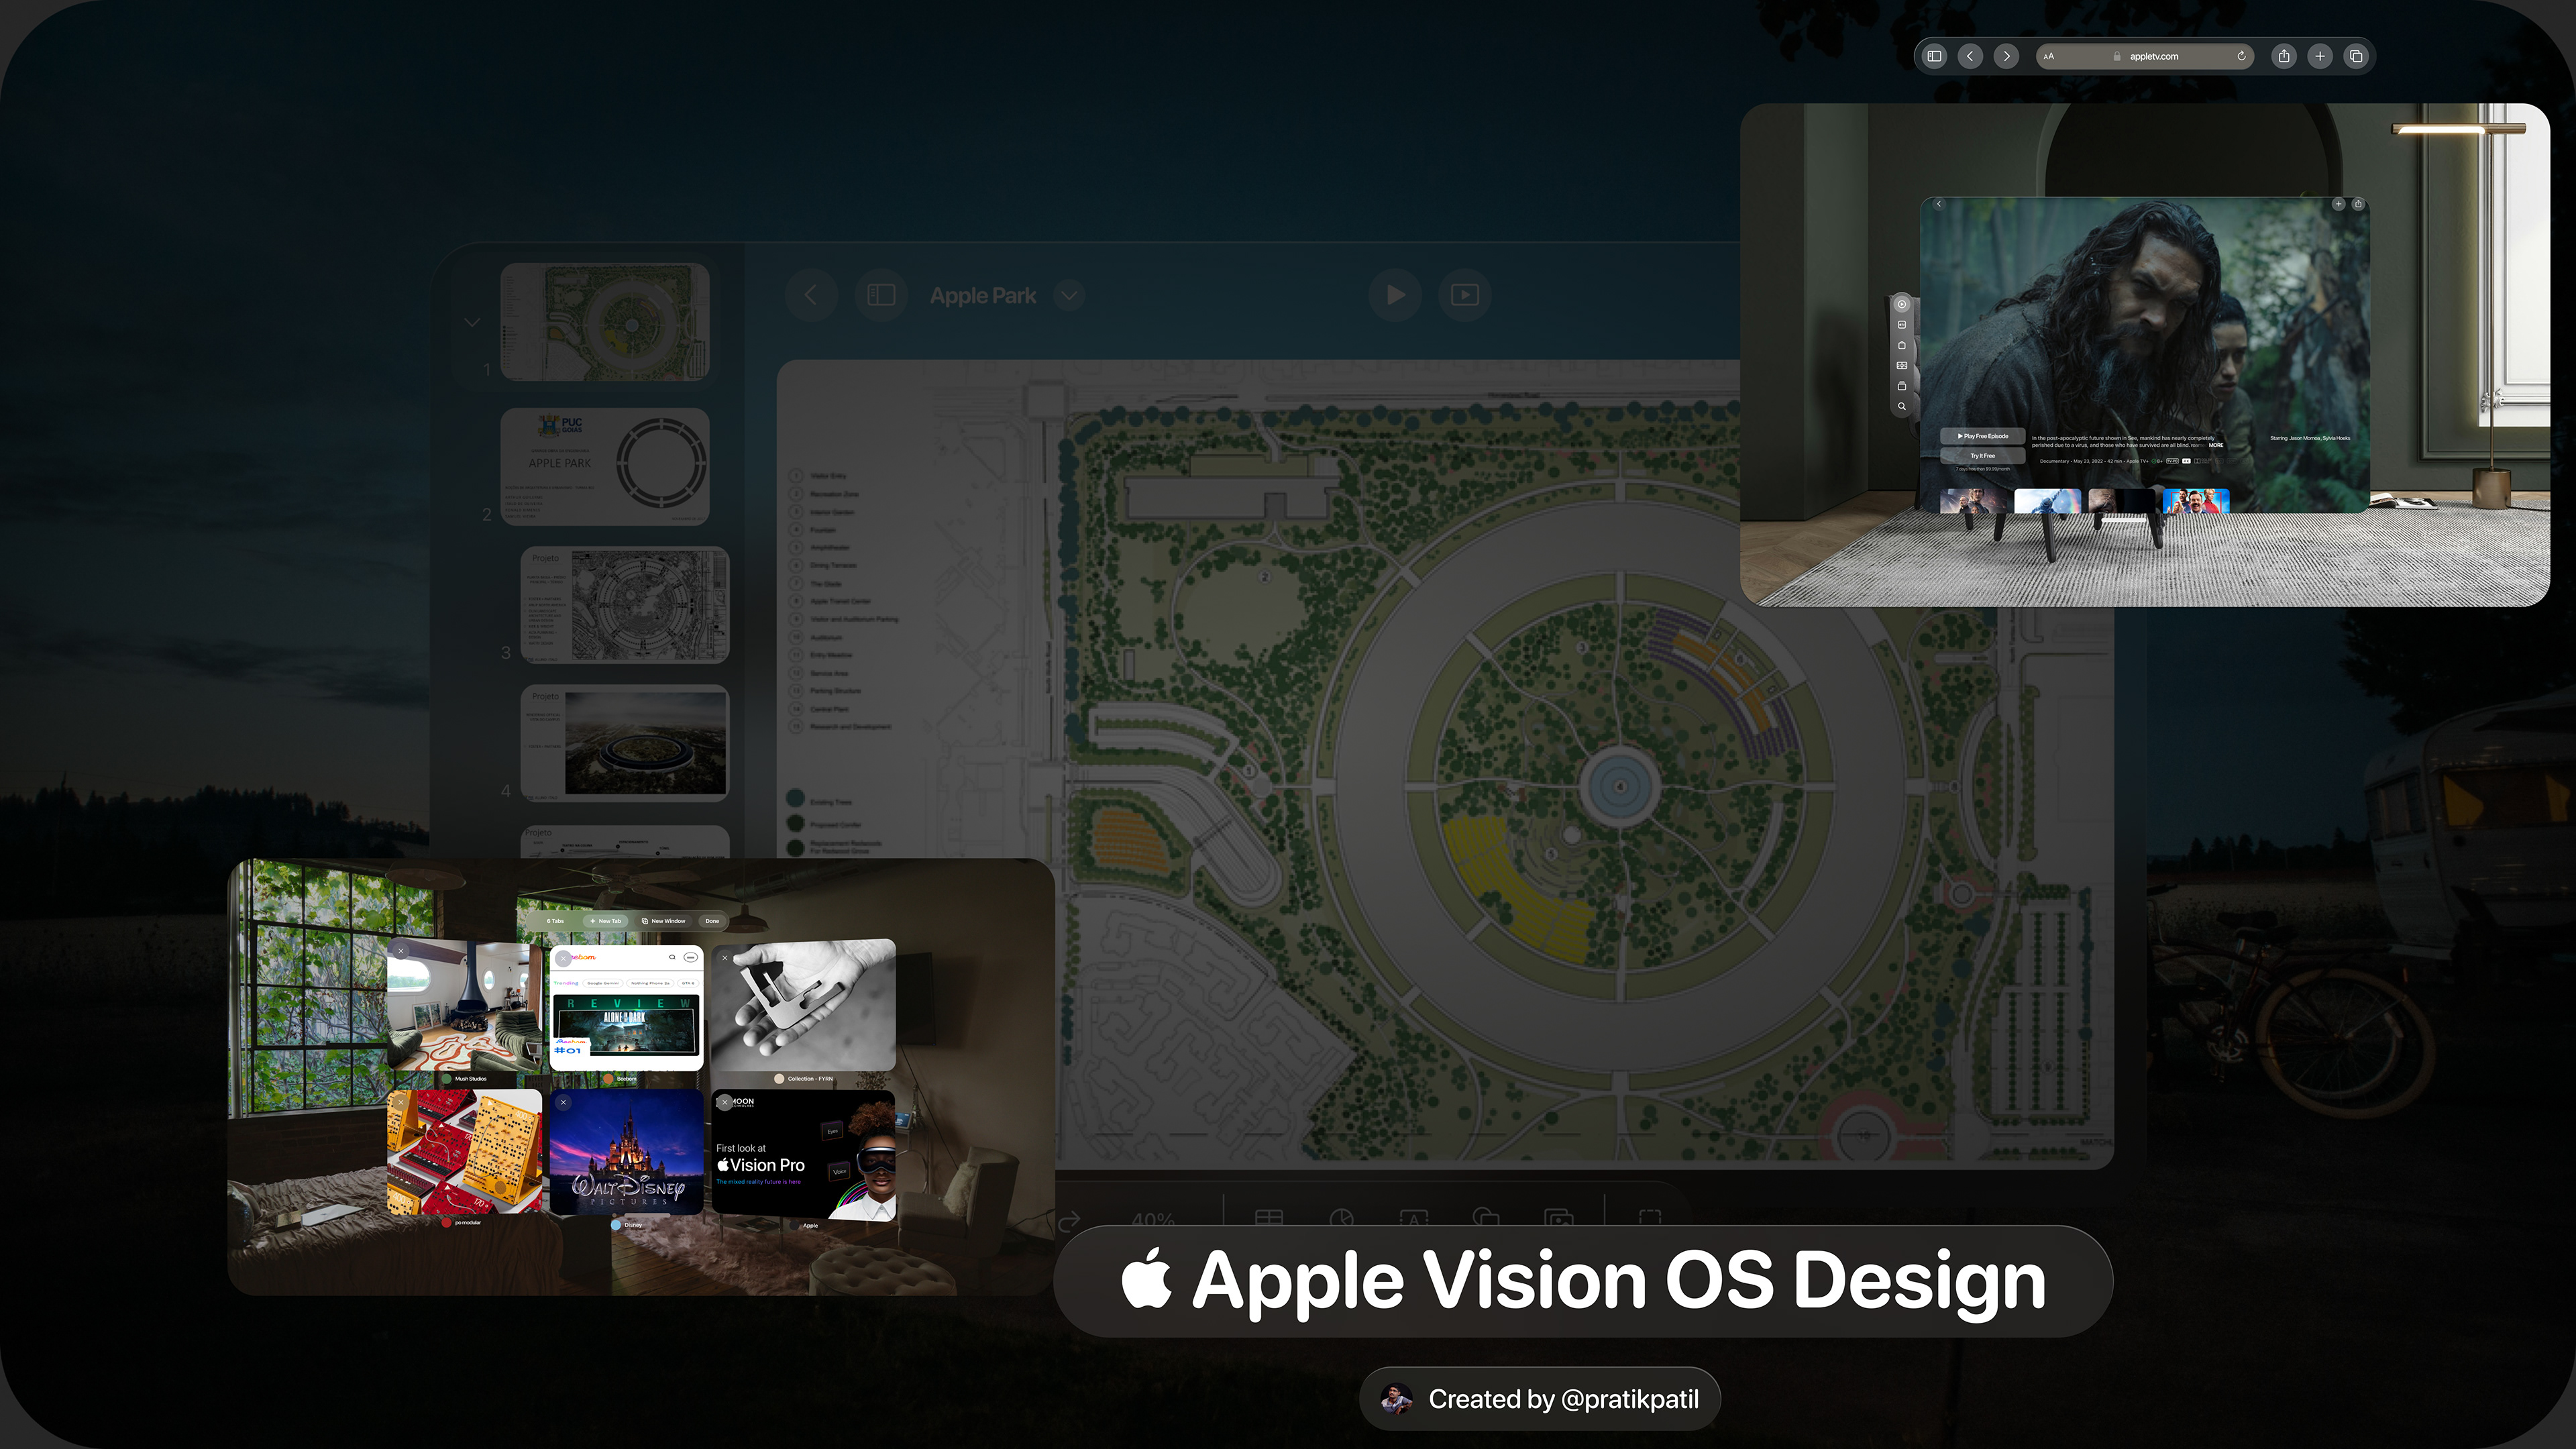
Task: Click Play Free Episode button
Action: point(1982,436)
